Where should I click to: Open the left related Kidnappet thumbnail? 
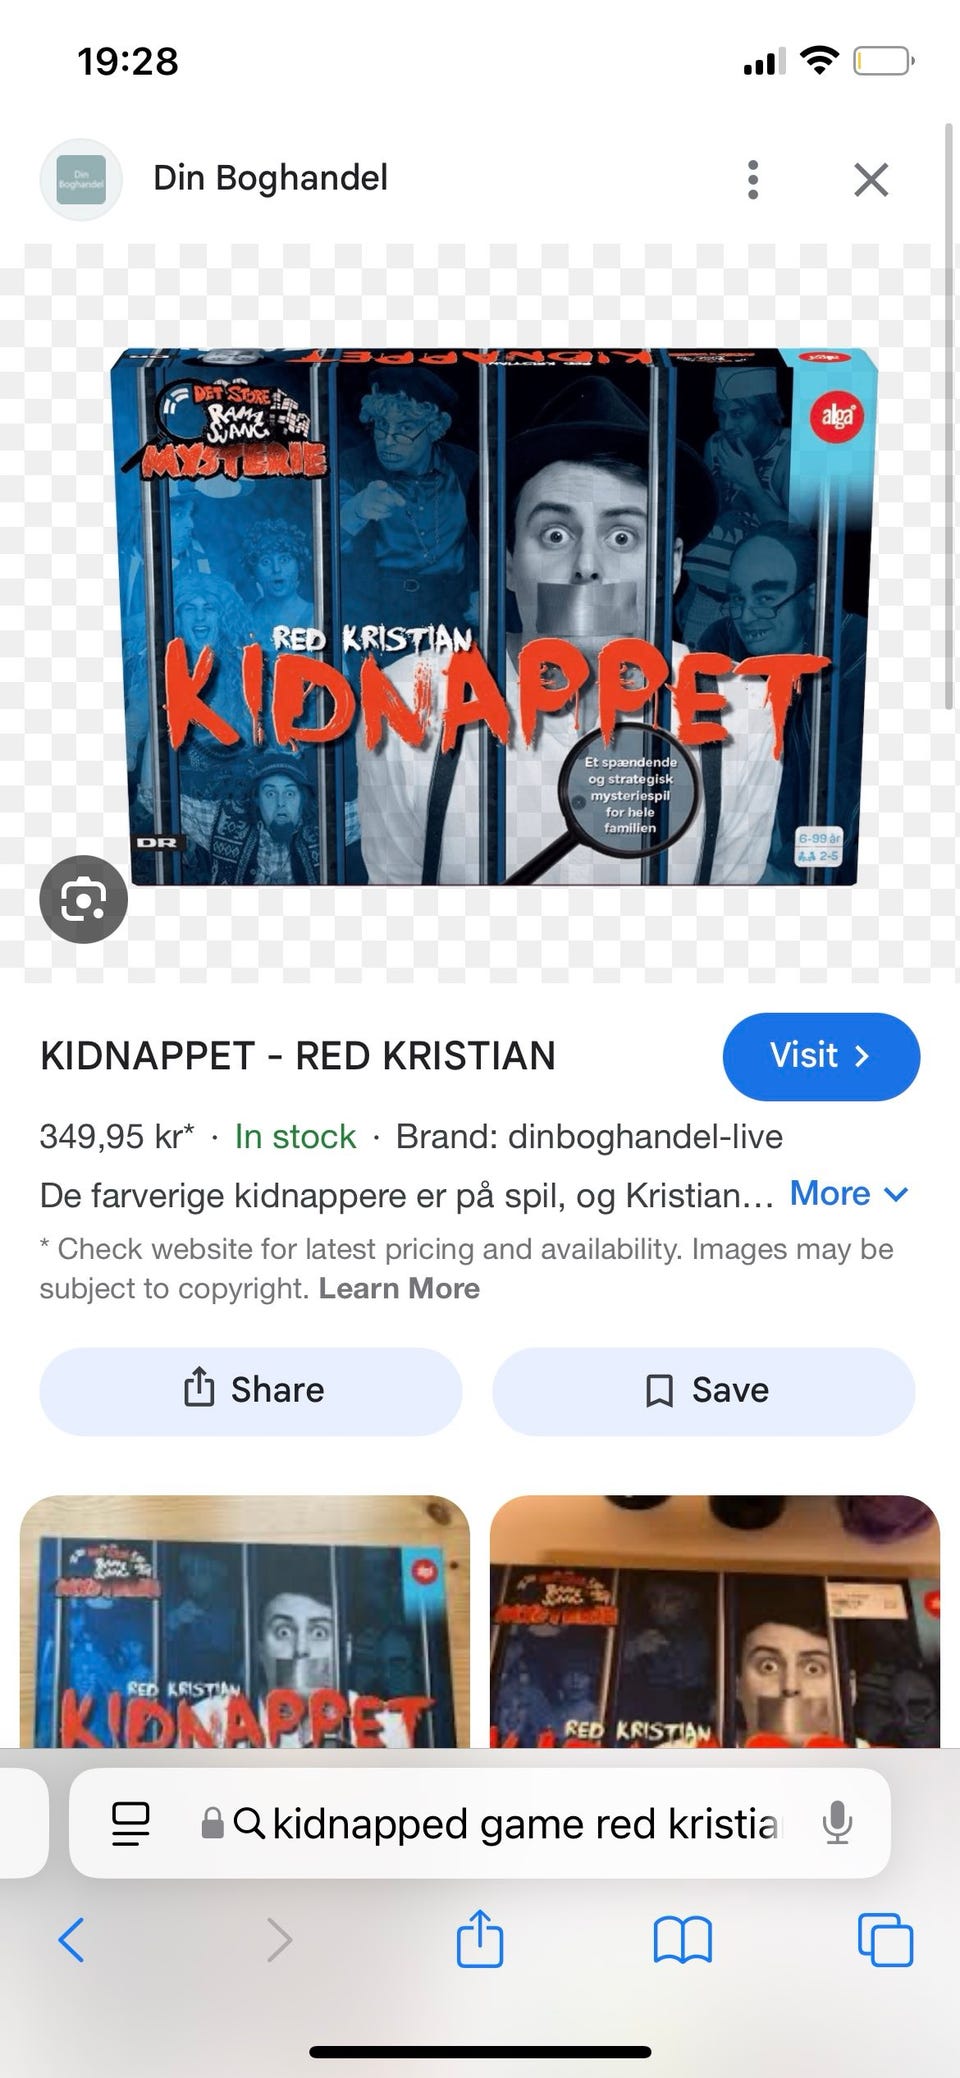pyautogui.click(x=245, y=1621)
